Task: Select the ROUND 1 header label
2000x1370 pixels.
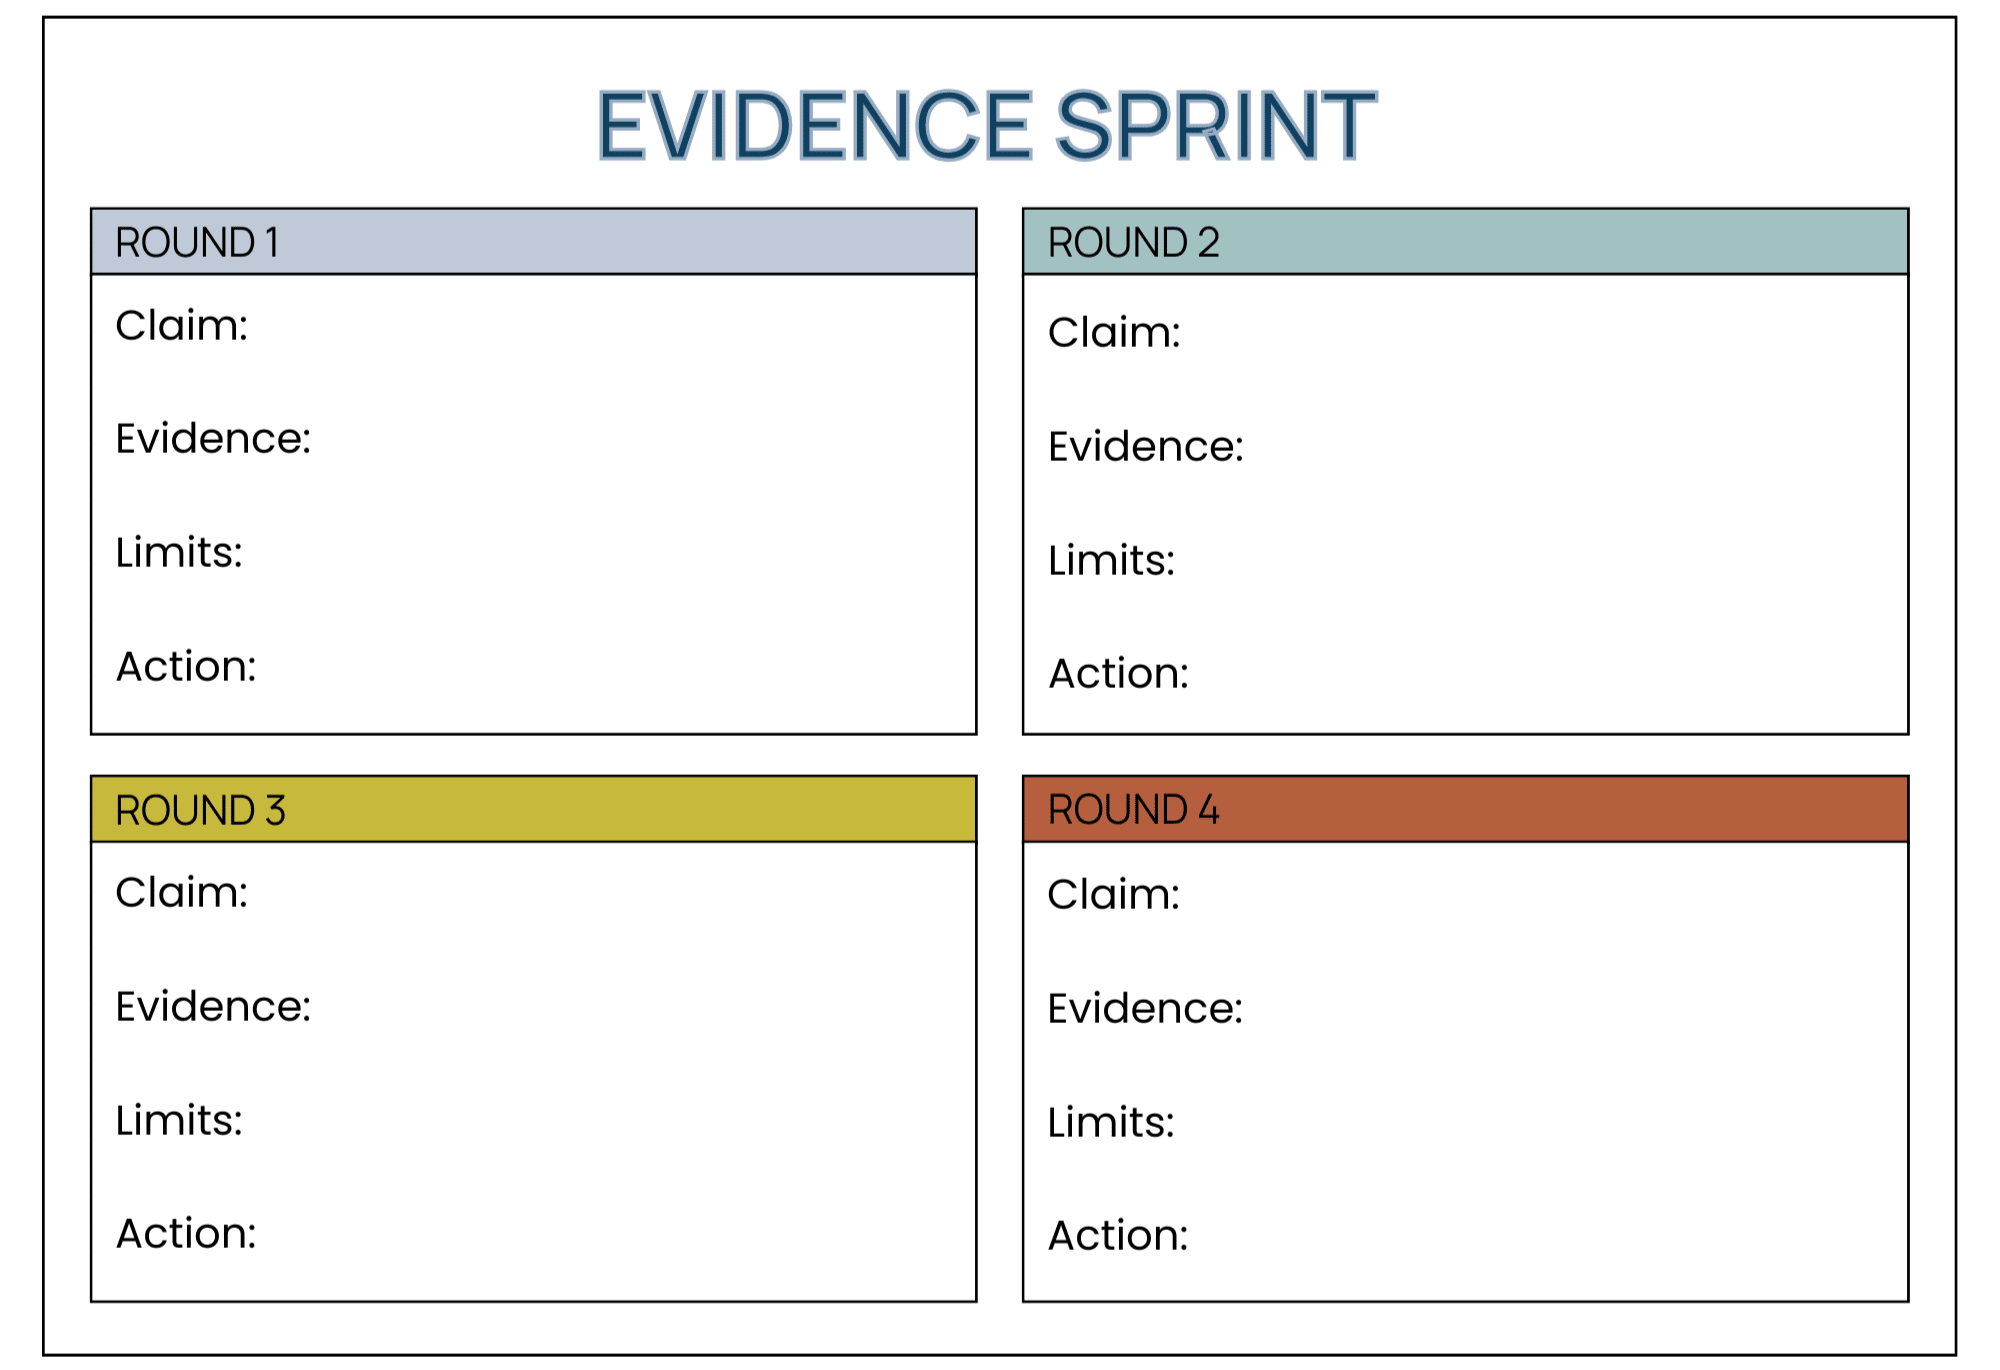Action: click(x=197, y=243)
